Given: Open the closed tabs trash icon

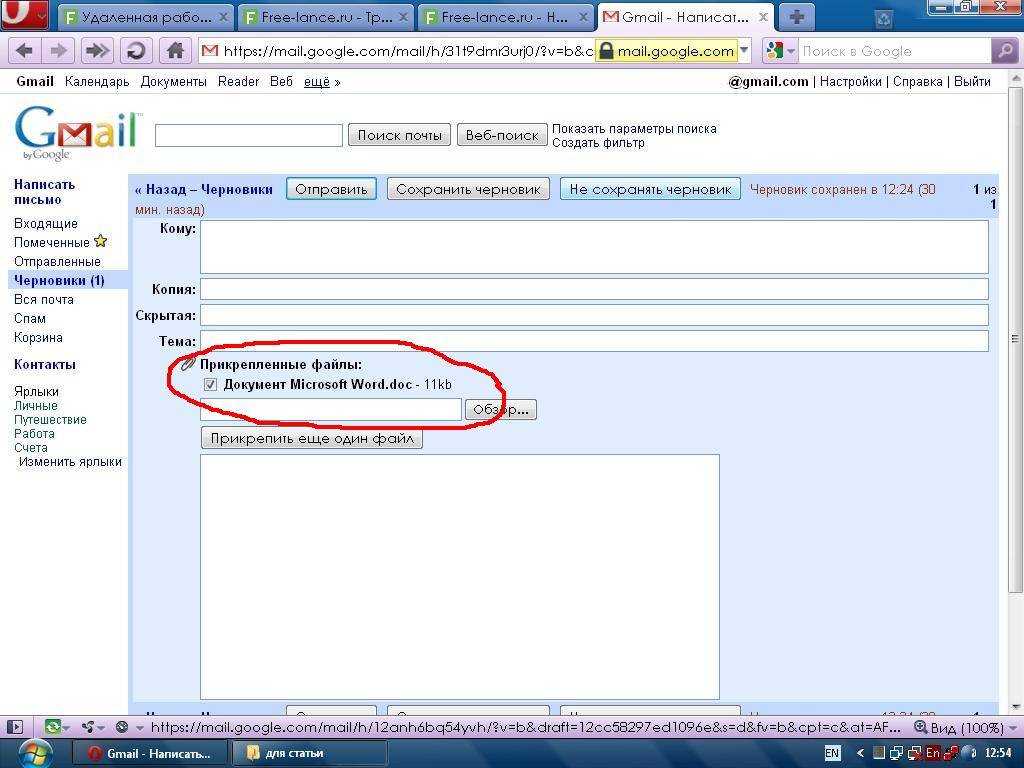Looking at the screenshot, I should pos(884,20).
